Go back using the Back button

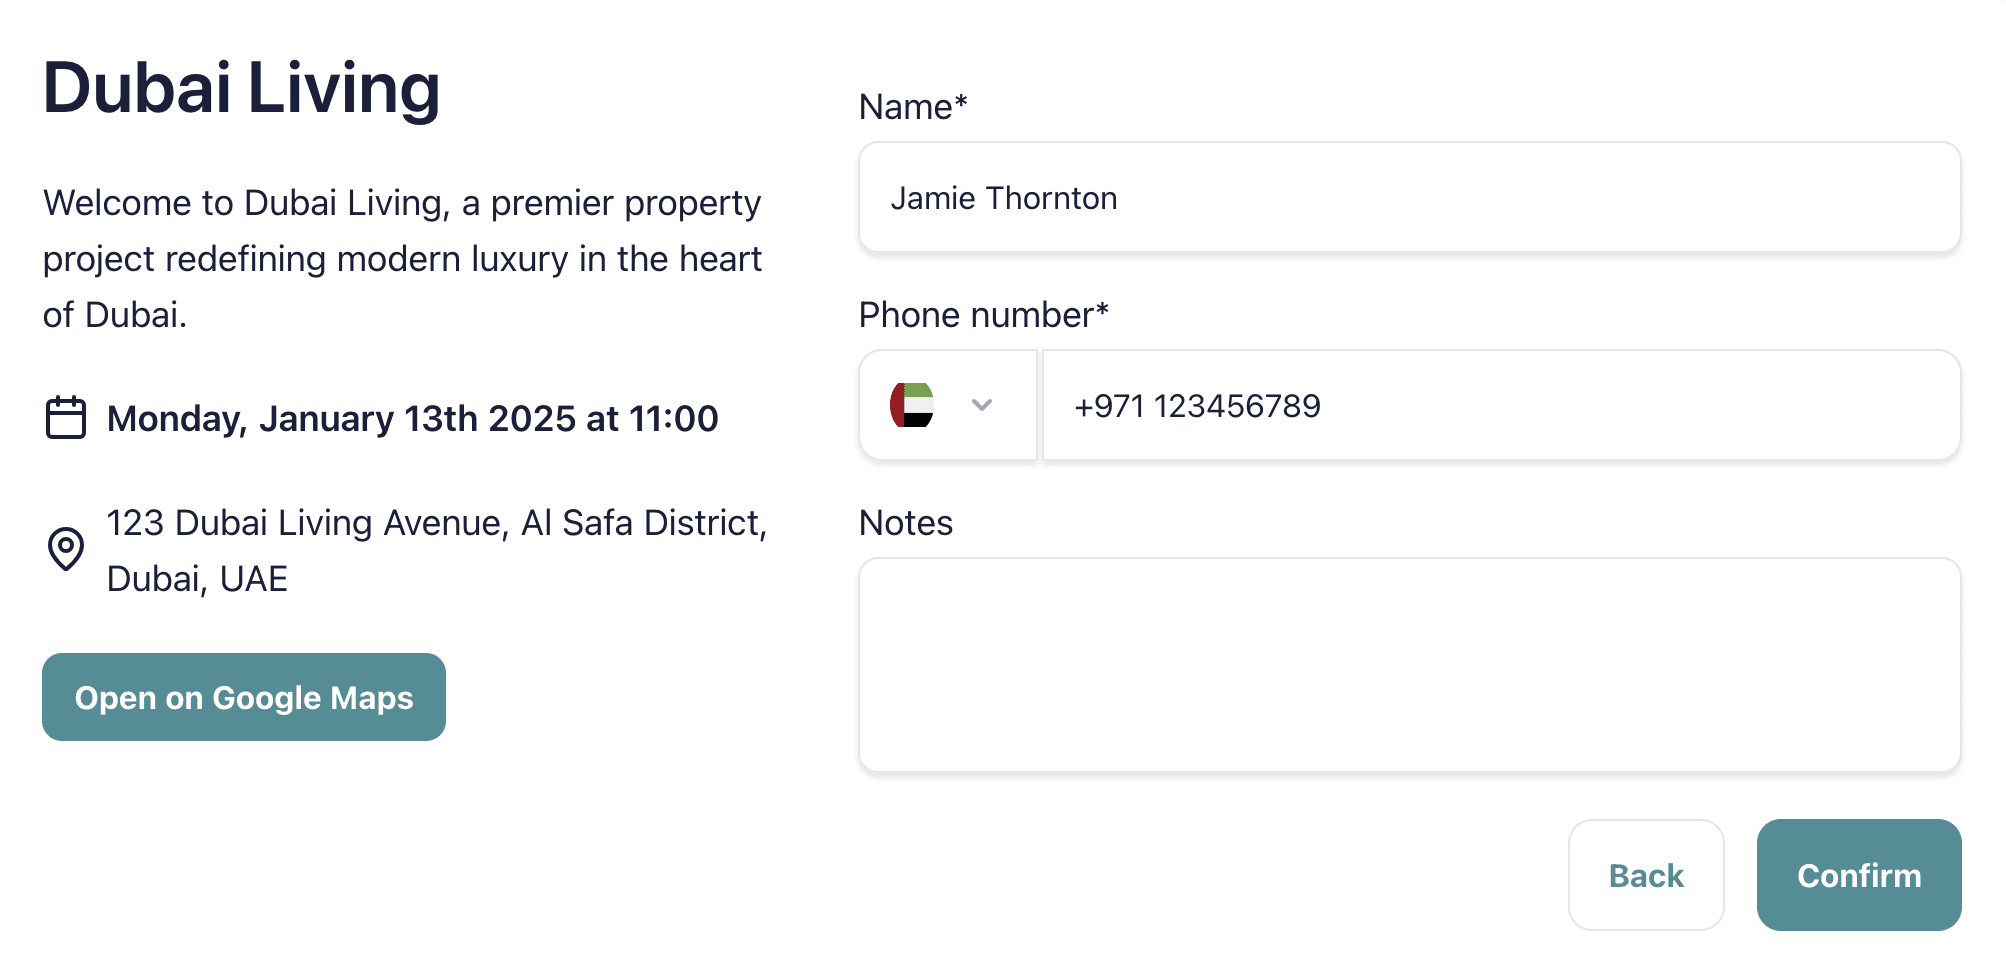click(1645, 875)
